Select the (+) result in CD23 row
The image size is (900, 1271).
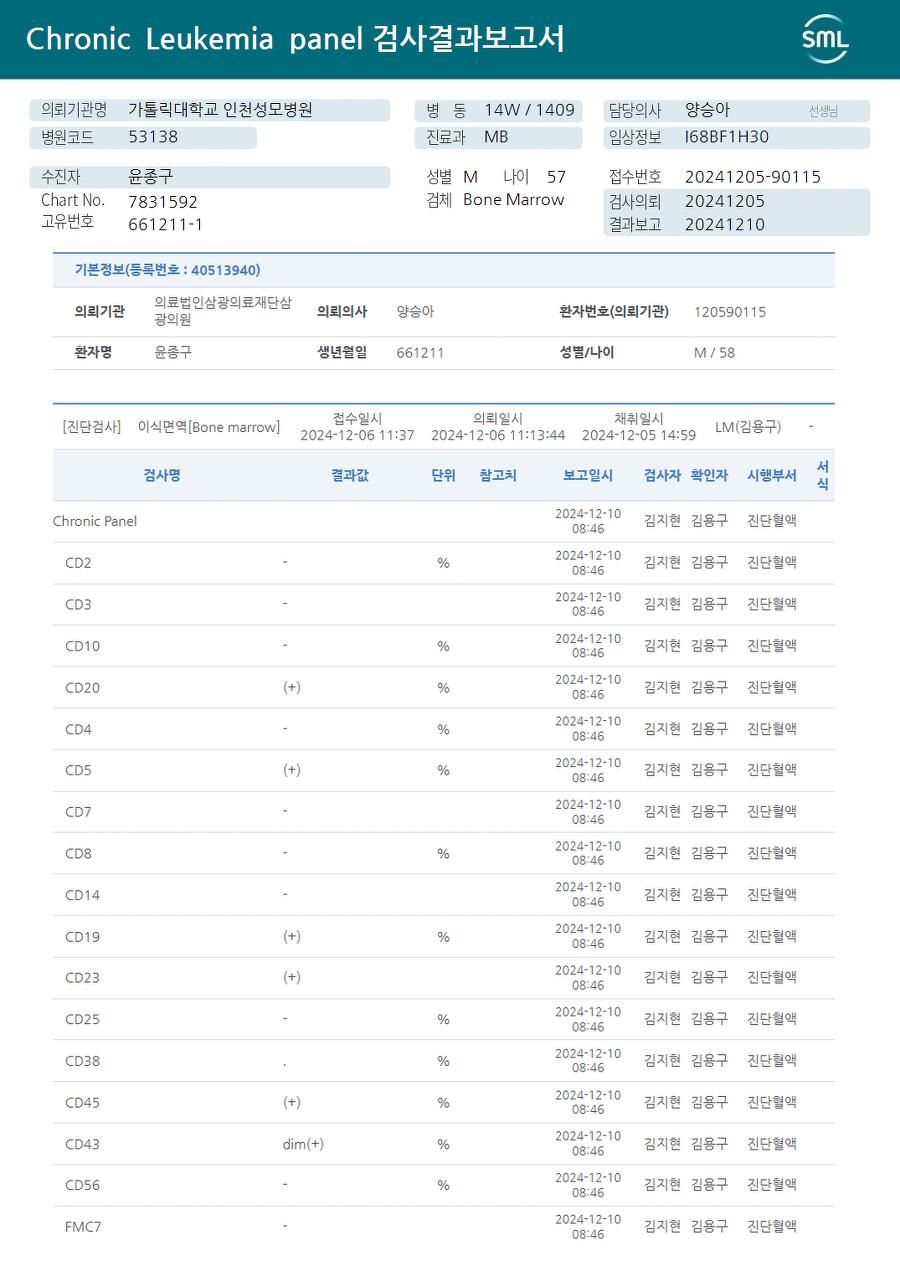(292, 977)
